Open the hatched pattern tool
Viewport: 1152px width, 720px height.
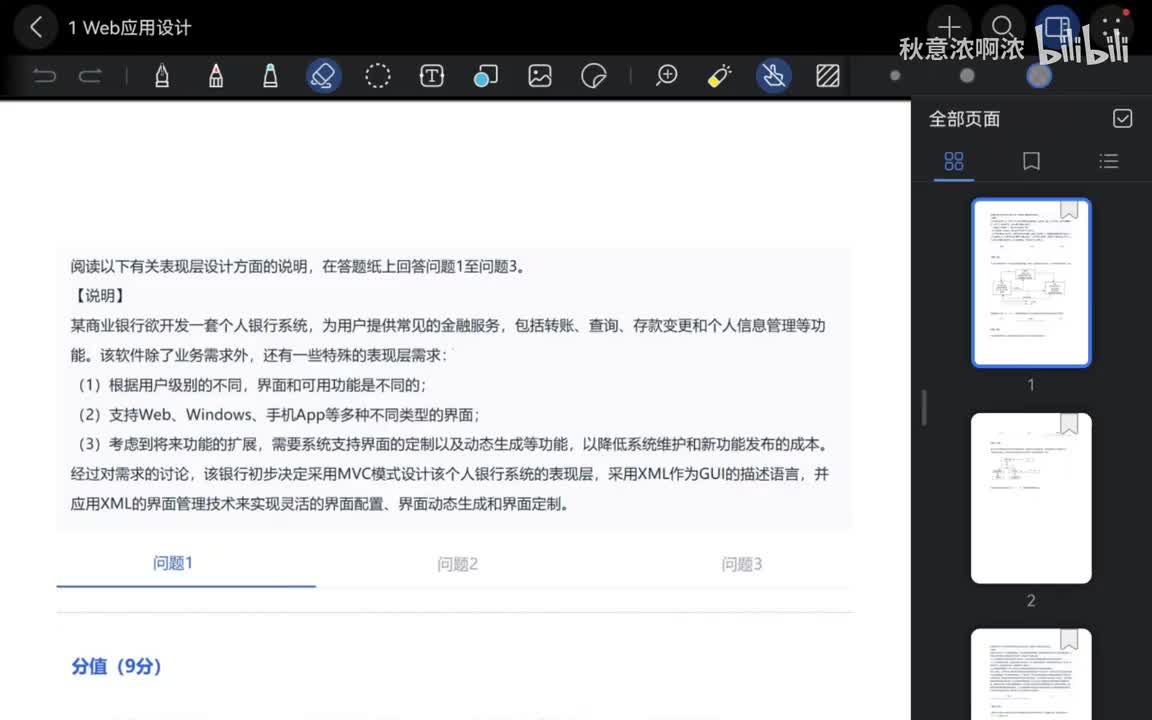click(828, 76)
